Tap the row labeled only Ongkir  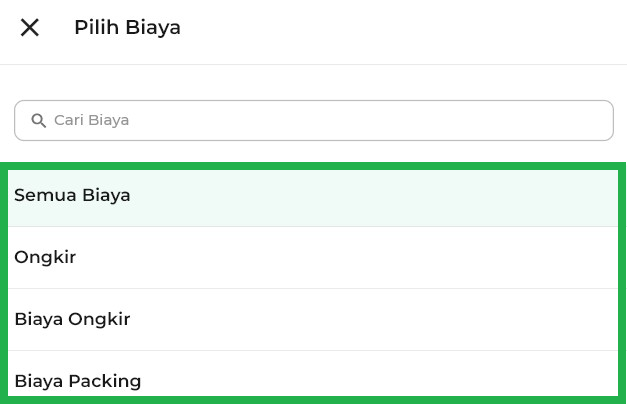click(313, 258)
